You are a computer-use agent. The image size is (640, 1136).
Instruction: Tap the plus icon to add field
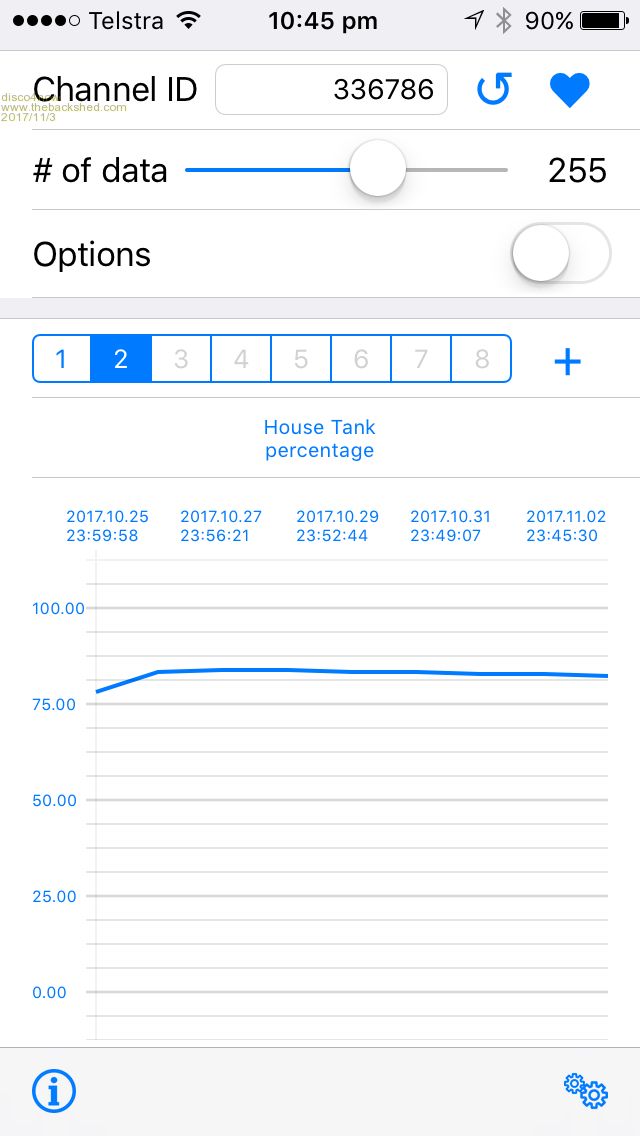(x=567, y=361)
